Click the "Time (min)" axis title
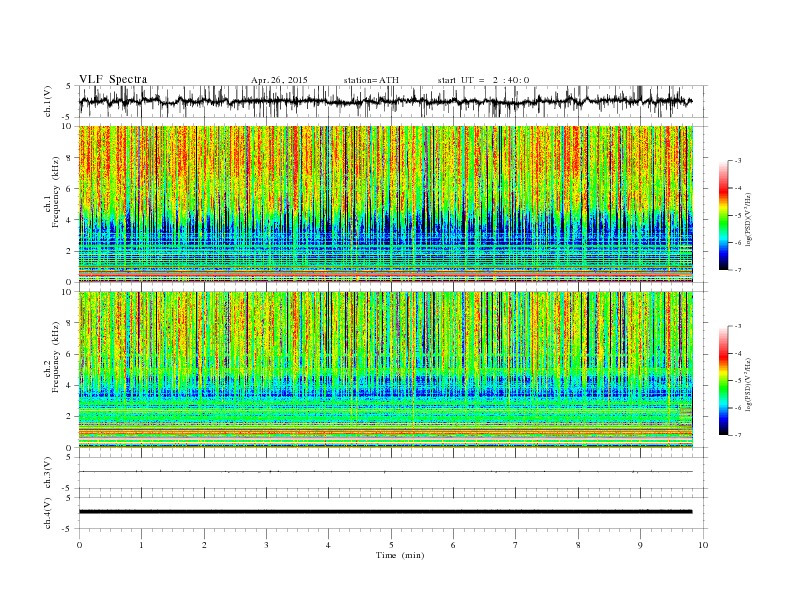 [x=400, y=555]
